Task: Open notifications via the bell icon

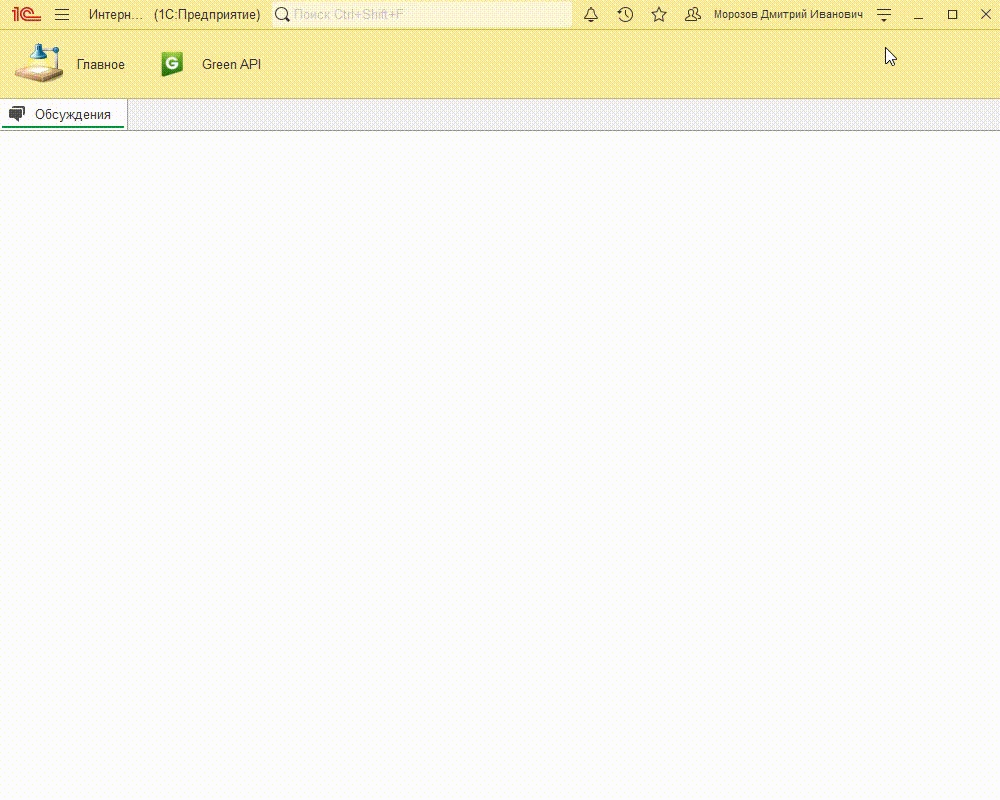Action: click(x=591, y=15)
